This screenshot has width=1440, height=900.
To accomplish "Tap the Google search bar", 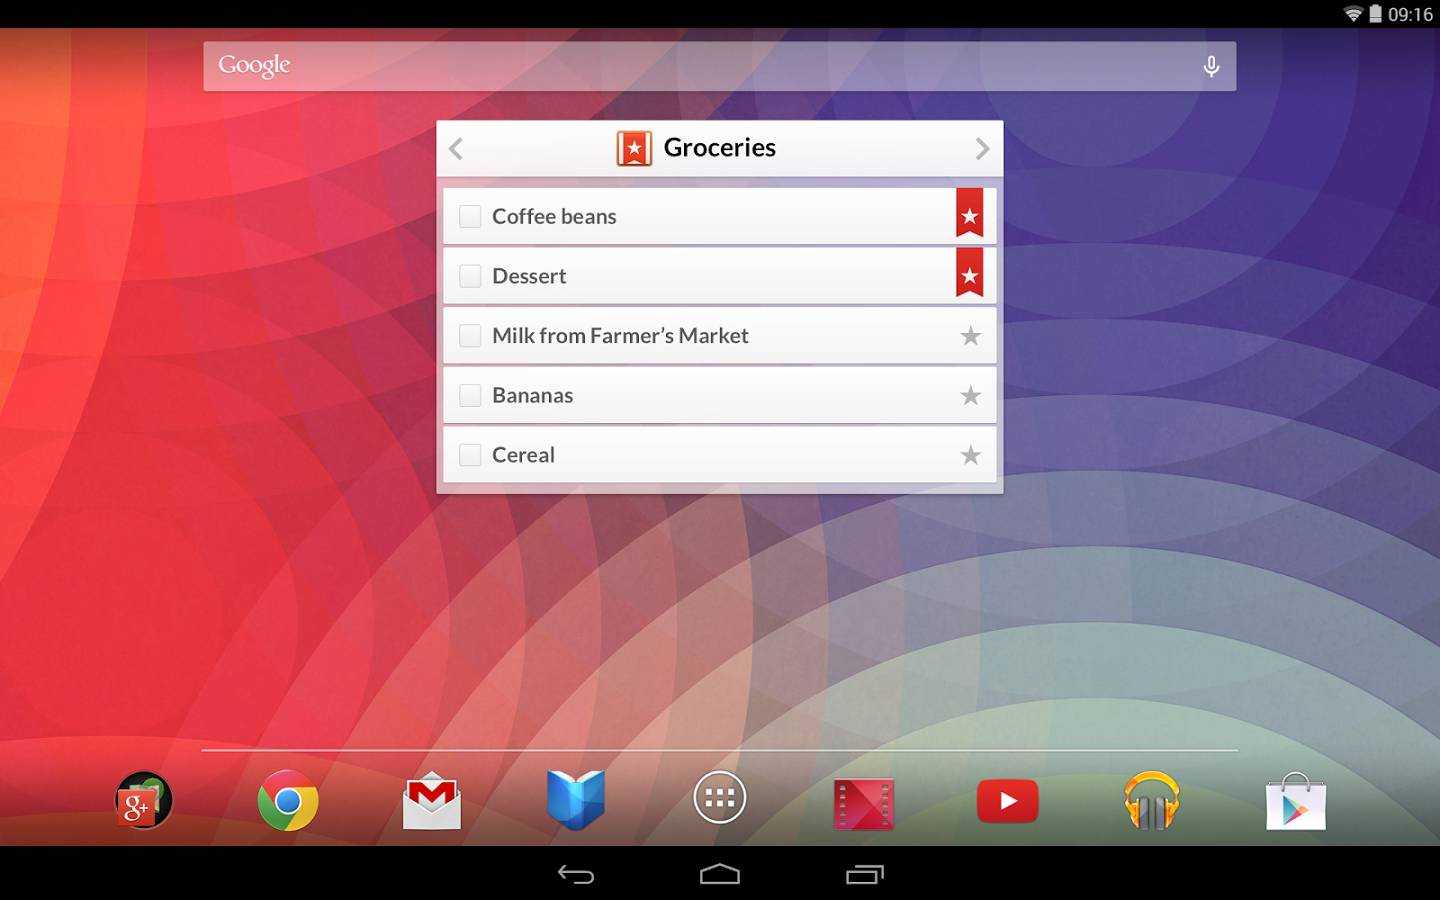I will pos(720,66).
